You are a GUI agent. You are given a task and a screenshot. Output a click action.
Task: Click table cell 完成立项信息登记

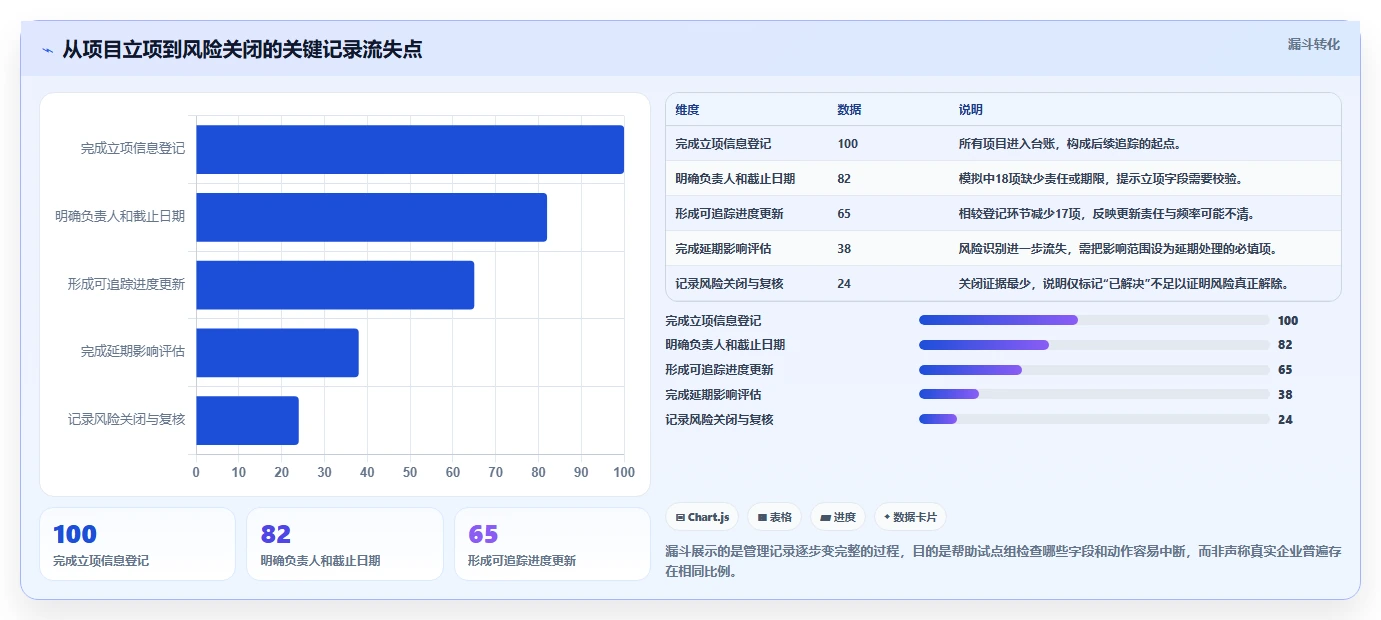coord(723,144)
